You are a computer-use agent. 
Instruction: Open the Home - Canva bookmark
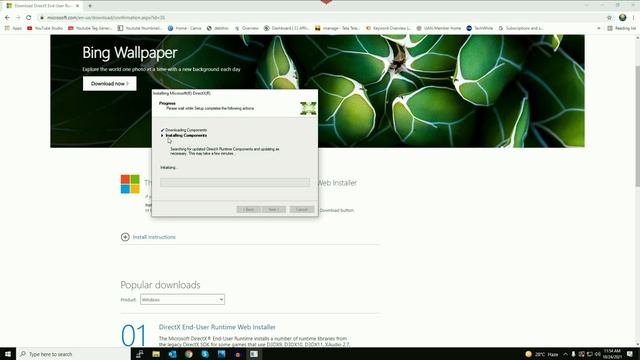184,28
